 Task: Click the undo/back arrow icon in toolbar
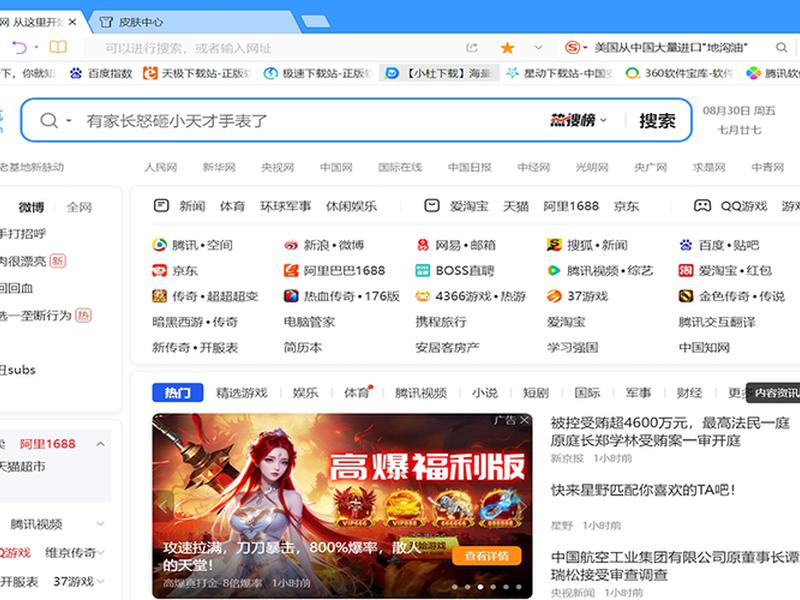19,47
